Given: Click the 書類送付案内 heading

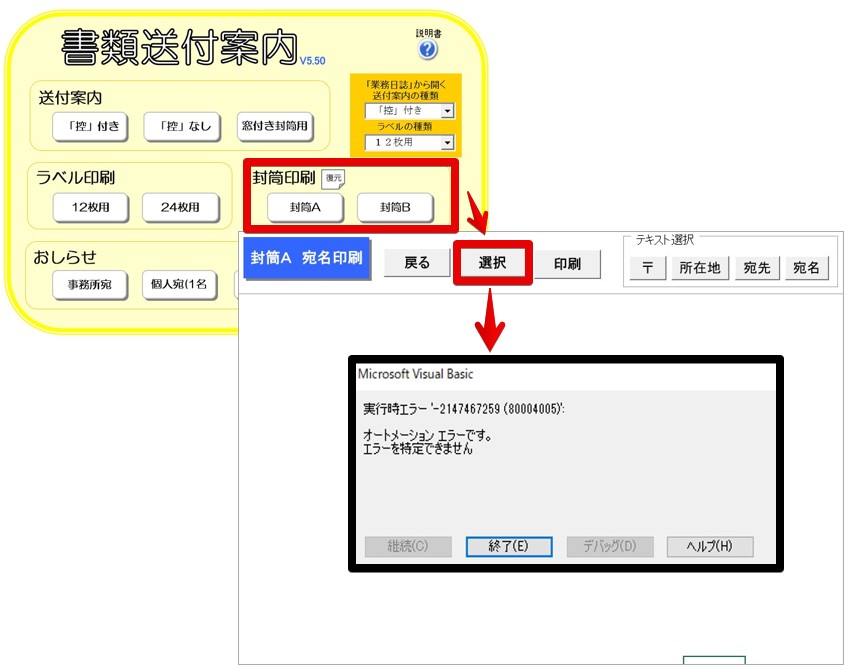Looking at the screenshot, I should (x=180, y=48).
